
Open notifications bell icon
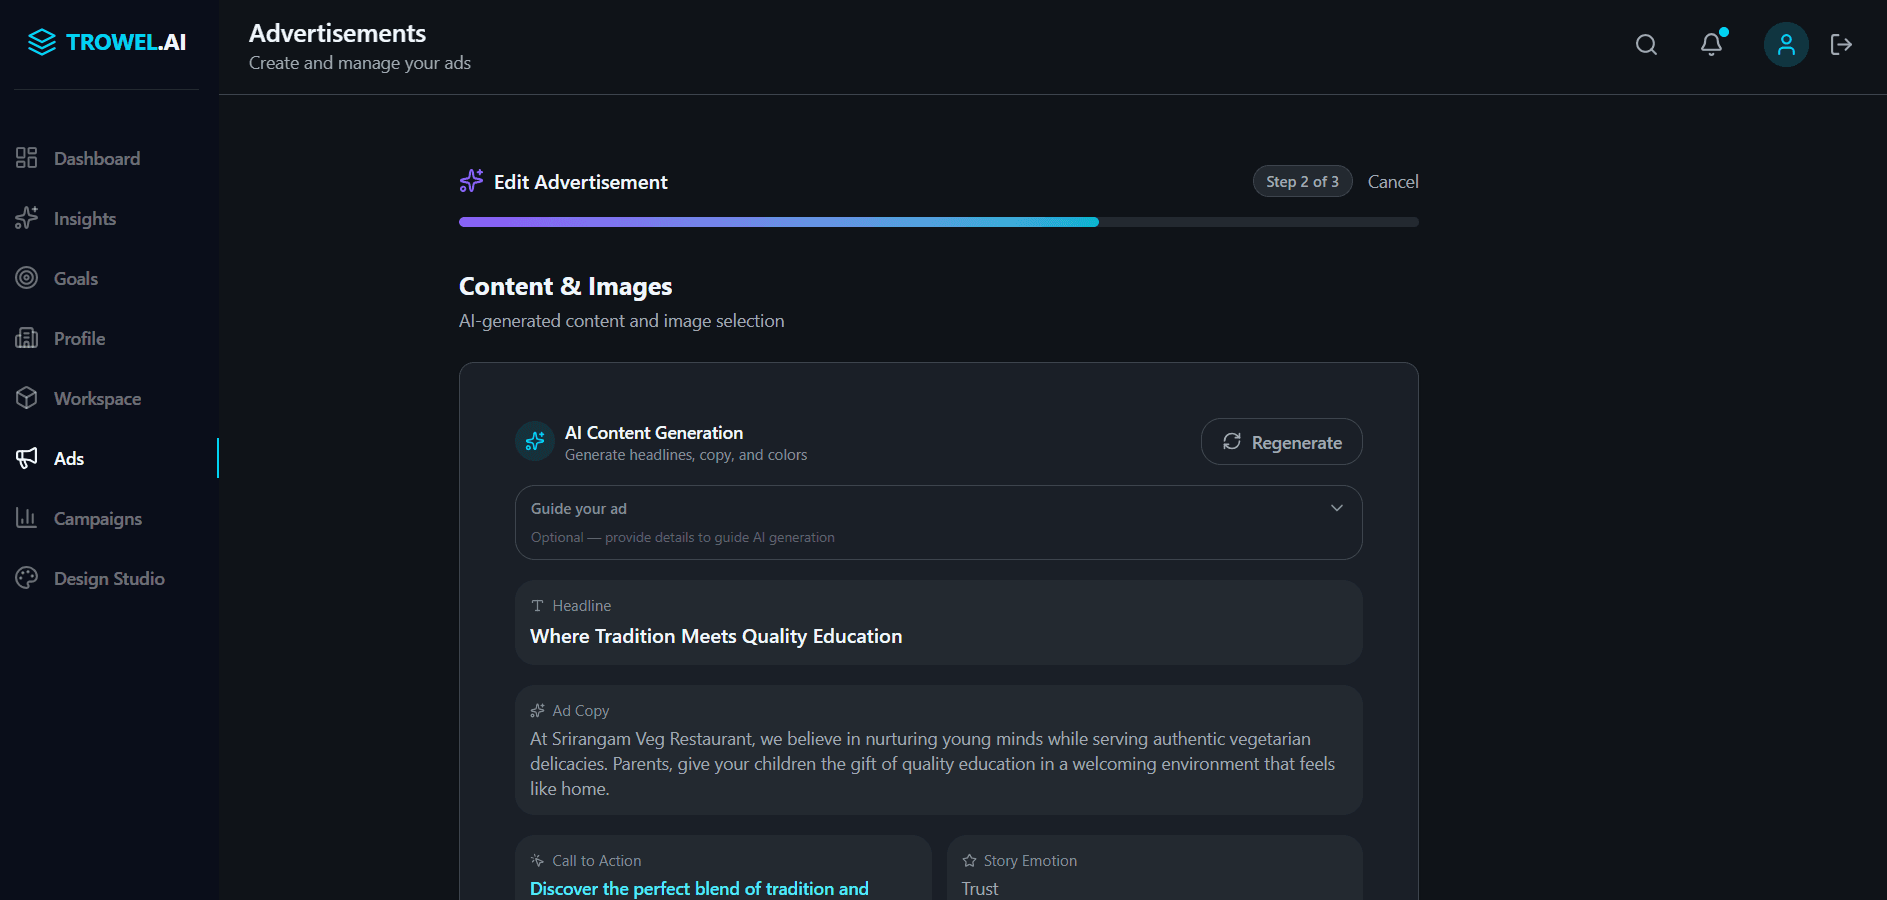coord(1712,45)
